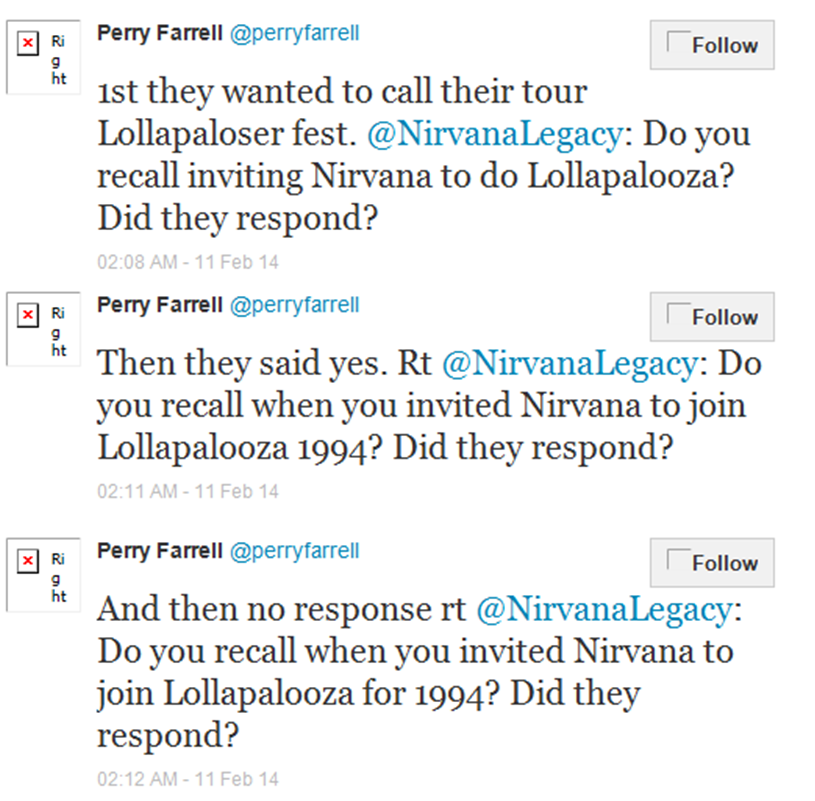
Task: Click Perry Farrell name on "Then they said yes" tweet
Action: [x=160, y=305]
